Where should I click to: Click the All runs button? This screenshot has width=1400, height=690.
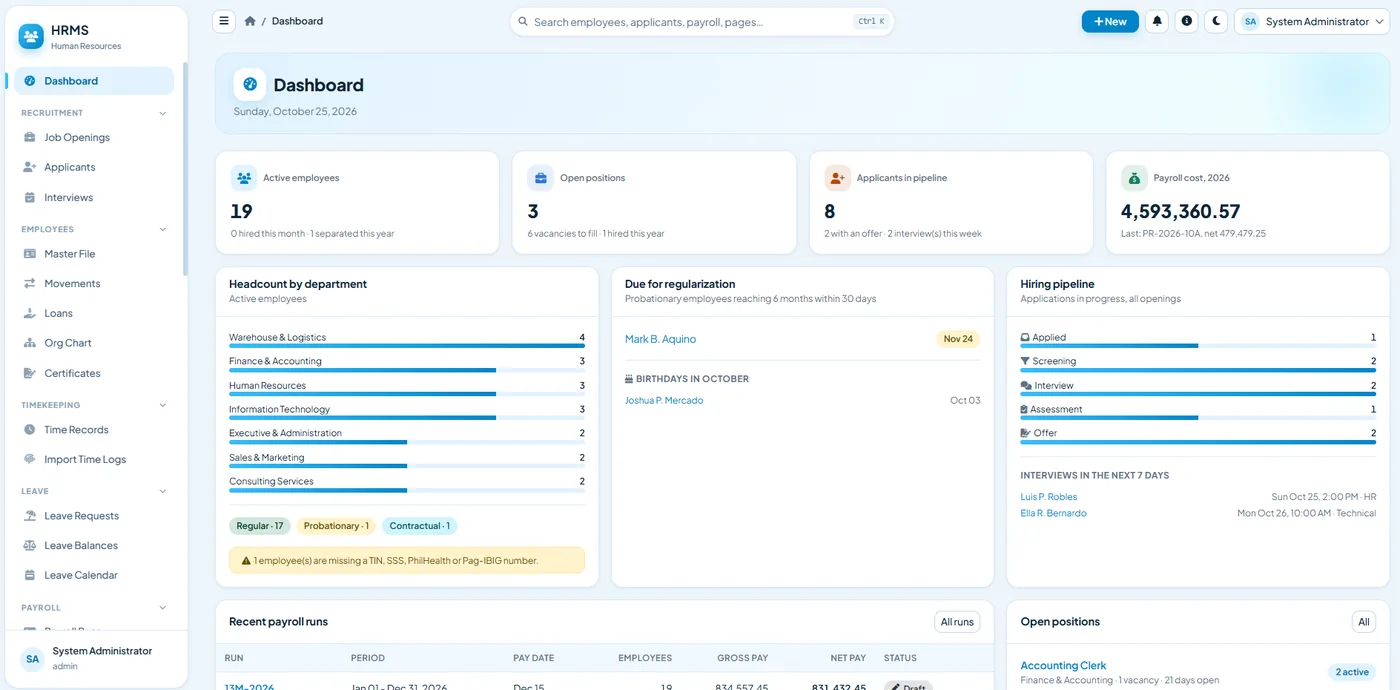coord(957,622)
